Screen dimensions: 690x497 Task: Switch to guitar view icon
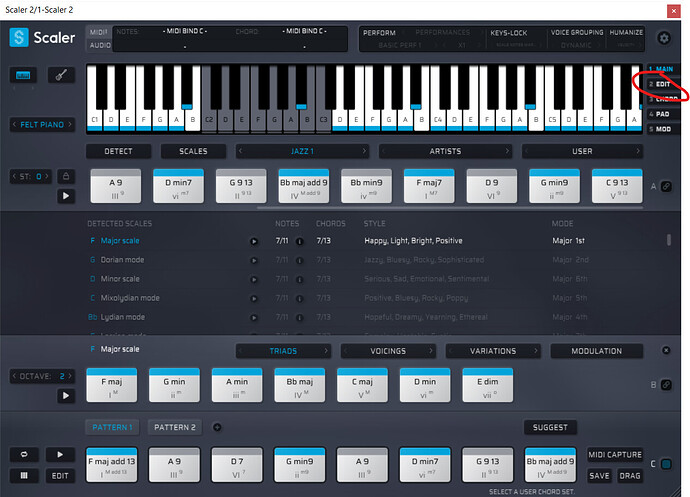coord(61,75)
